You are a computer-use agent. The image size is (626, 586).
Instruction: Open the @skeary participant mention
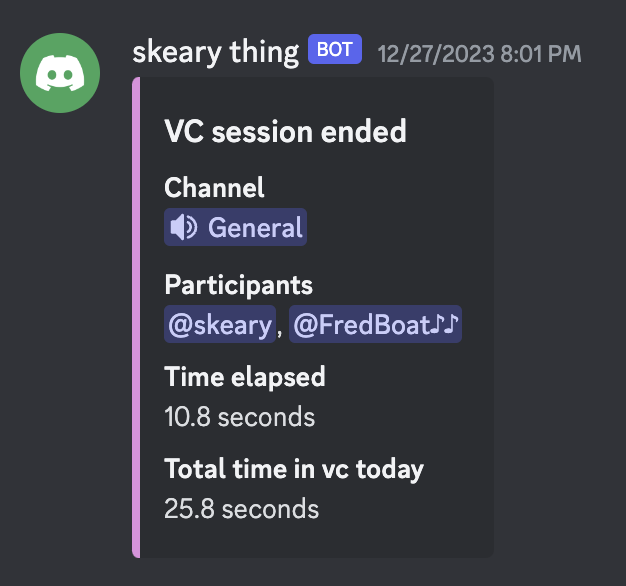220,325
